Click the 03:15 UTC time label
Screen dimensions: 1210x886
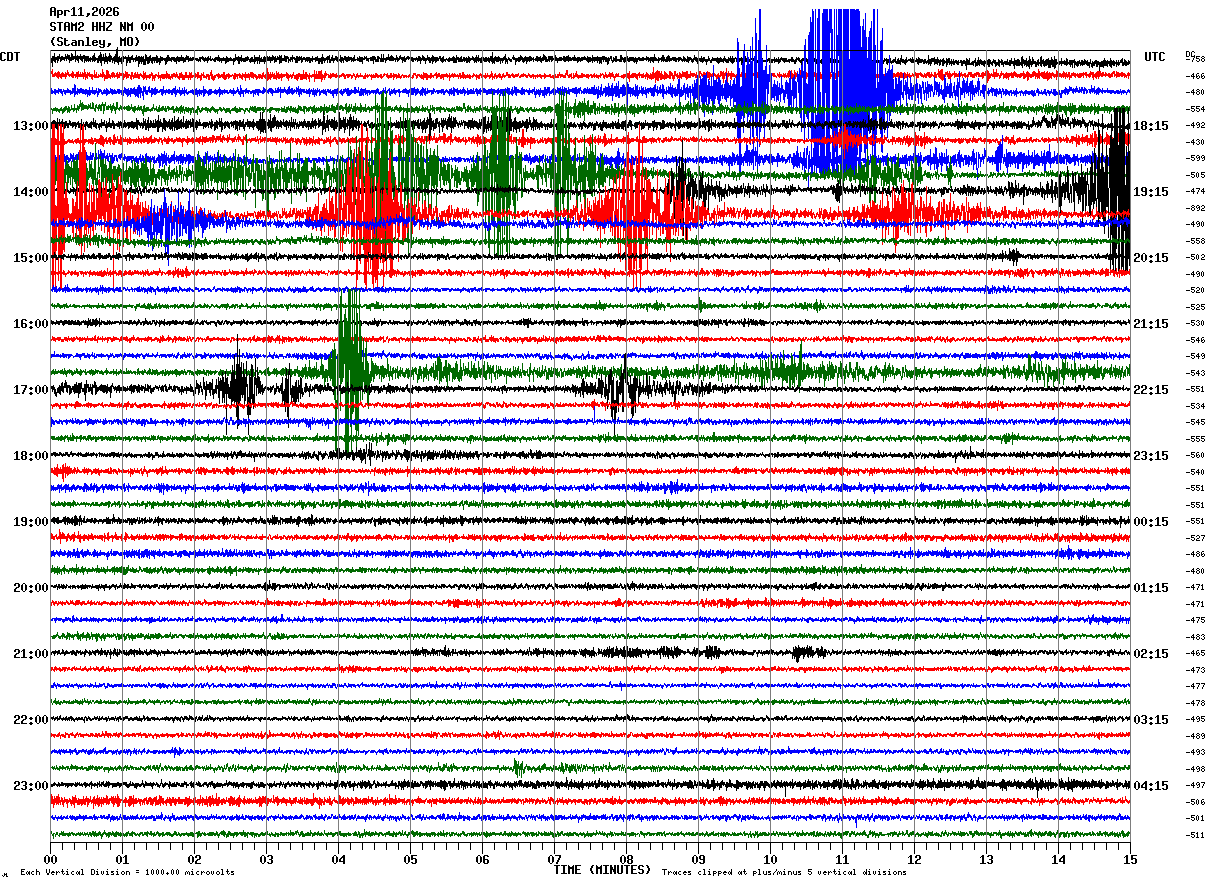click(1151, 720)
